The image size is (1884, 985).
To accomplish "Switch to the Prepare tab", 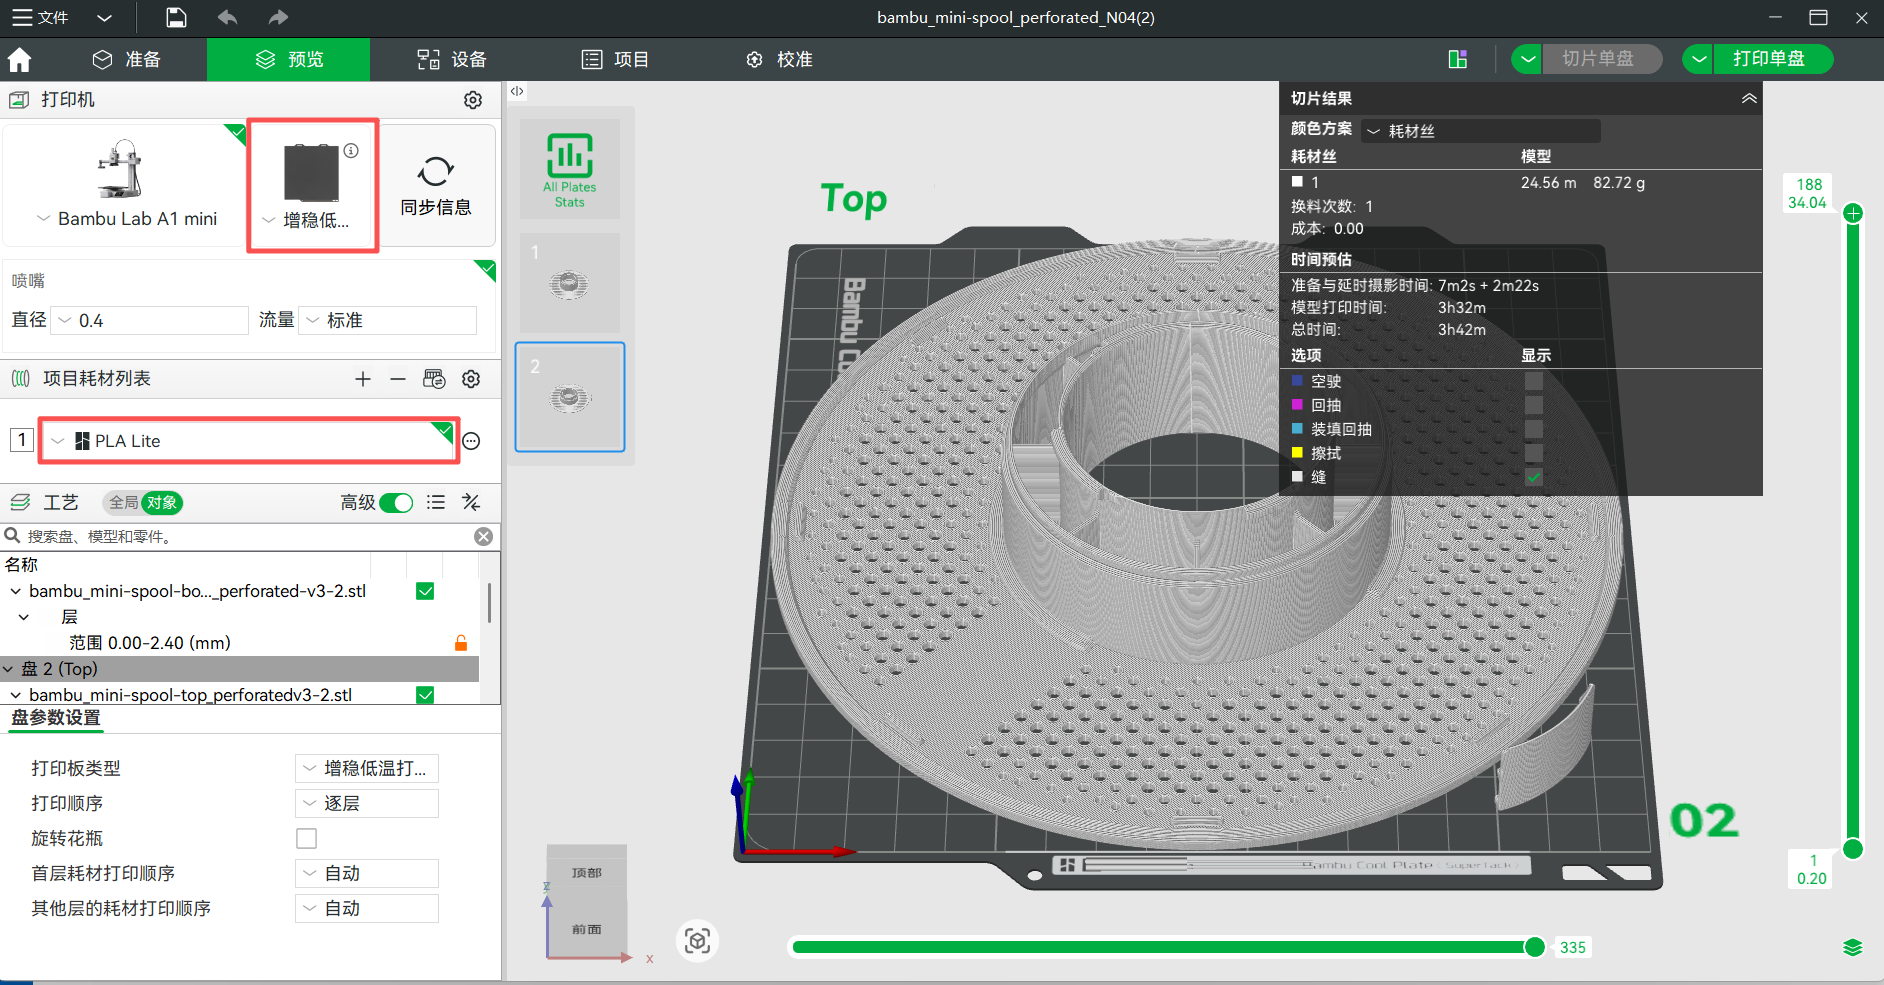I will pyautogui.click(x=126, y=60).
